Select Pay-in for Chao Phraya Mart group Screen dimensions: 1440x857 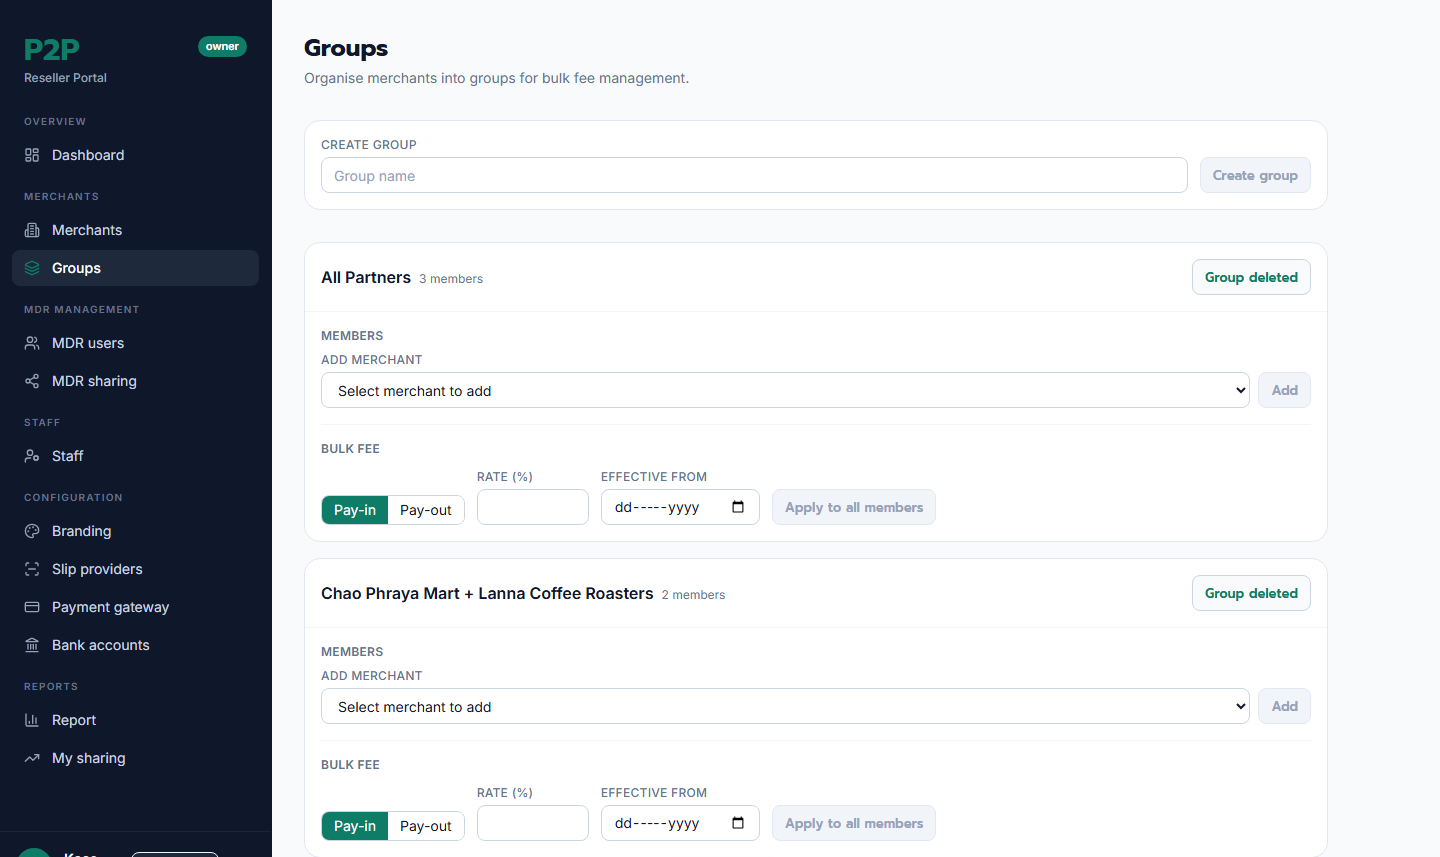355,826
